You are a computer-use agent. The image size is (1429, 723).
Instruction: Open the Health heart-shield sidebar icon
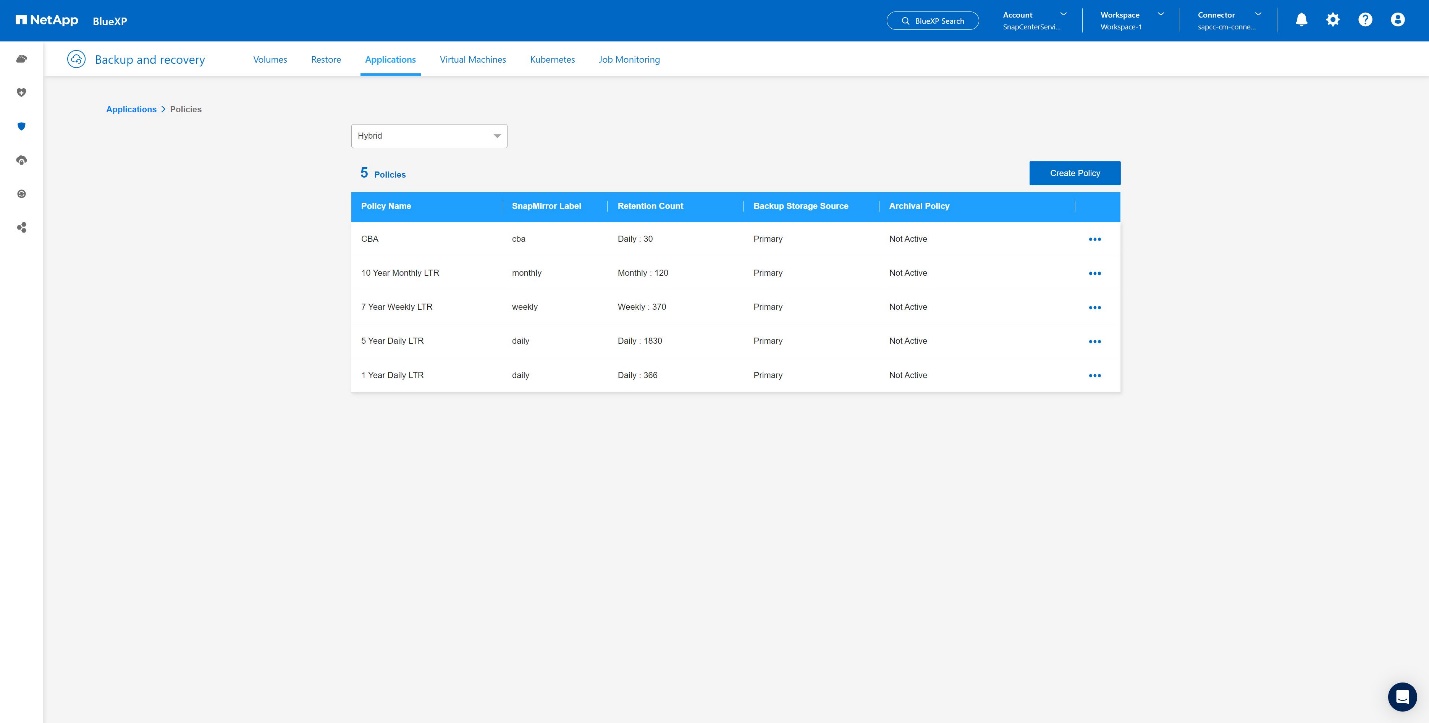click(x=21, y=93)
